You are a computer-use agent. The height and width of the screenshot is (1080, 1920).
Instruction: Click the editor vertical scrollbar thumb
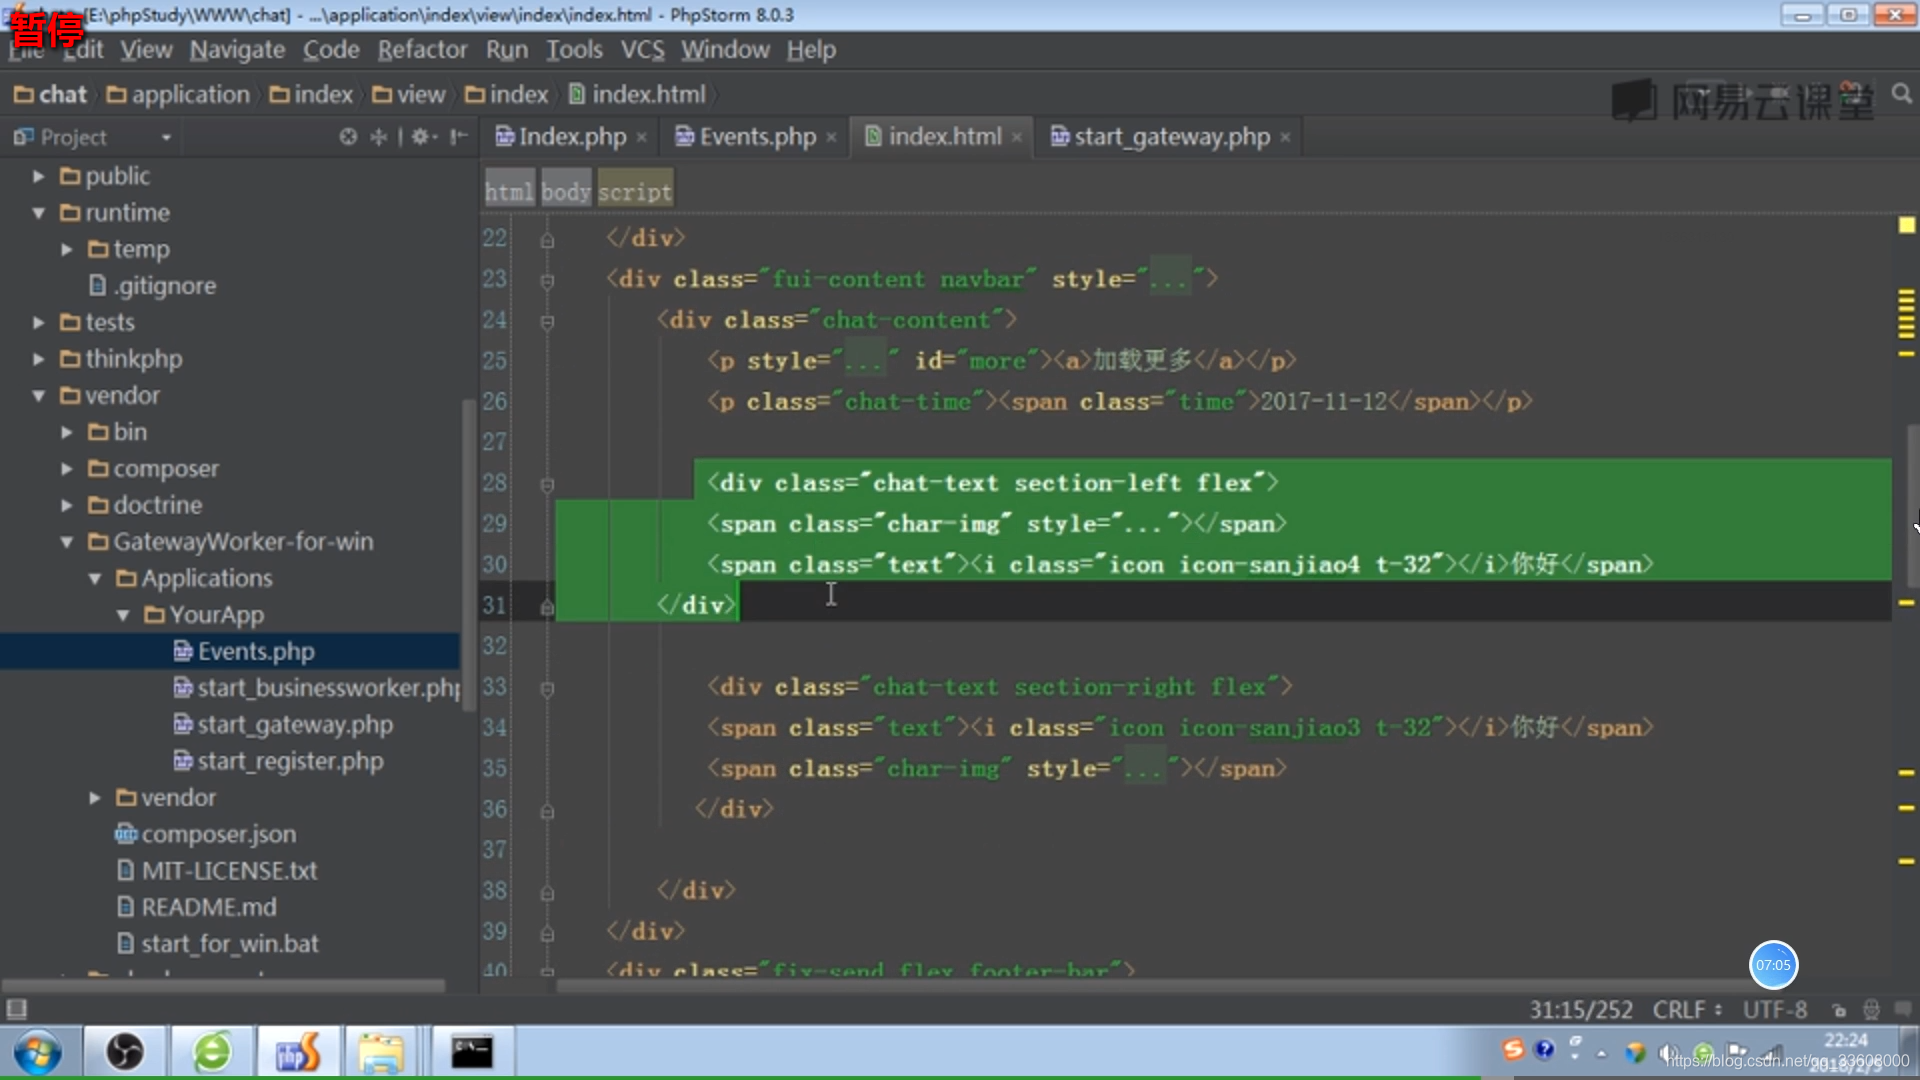click(1912, 505)
